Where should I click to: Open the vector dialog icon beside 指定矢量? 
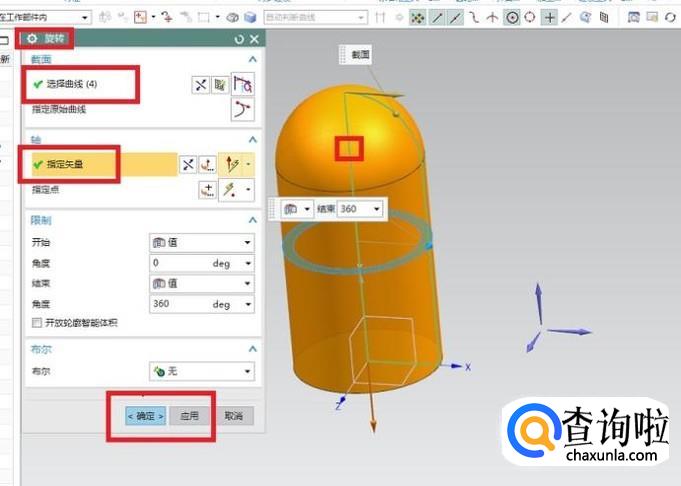click(207, 165)
